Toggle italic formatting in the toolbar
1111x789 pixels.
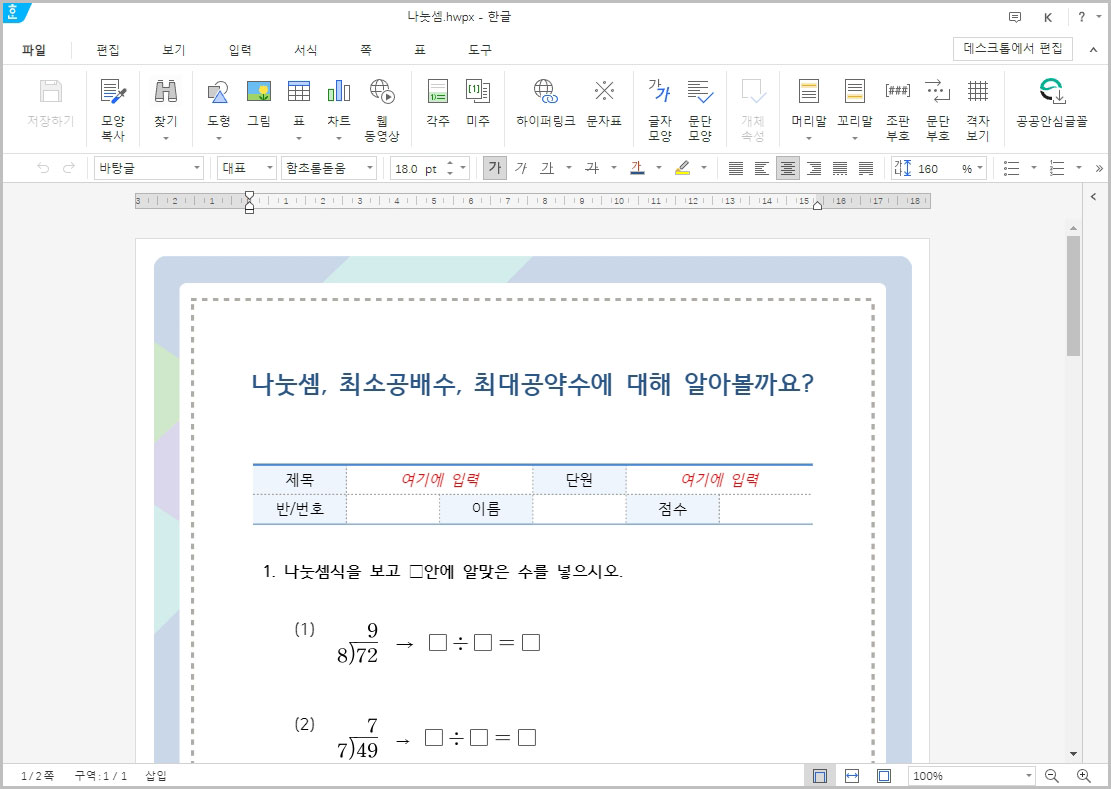click(520, 167)
